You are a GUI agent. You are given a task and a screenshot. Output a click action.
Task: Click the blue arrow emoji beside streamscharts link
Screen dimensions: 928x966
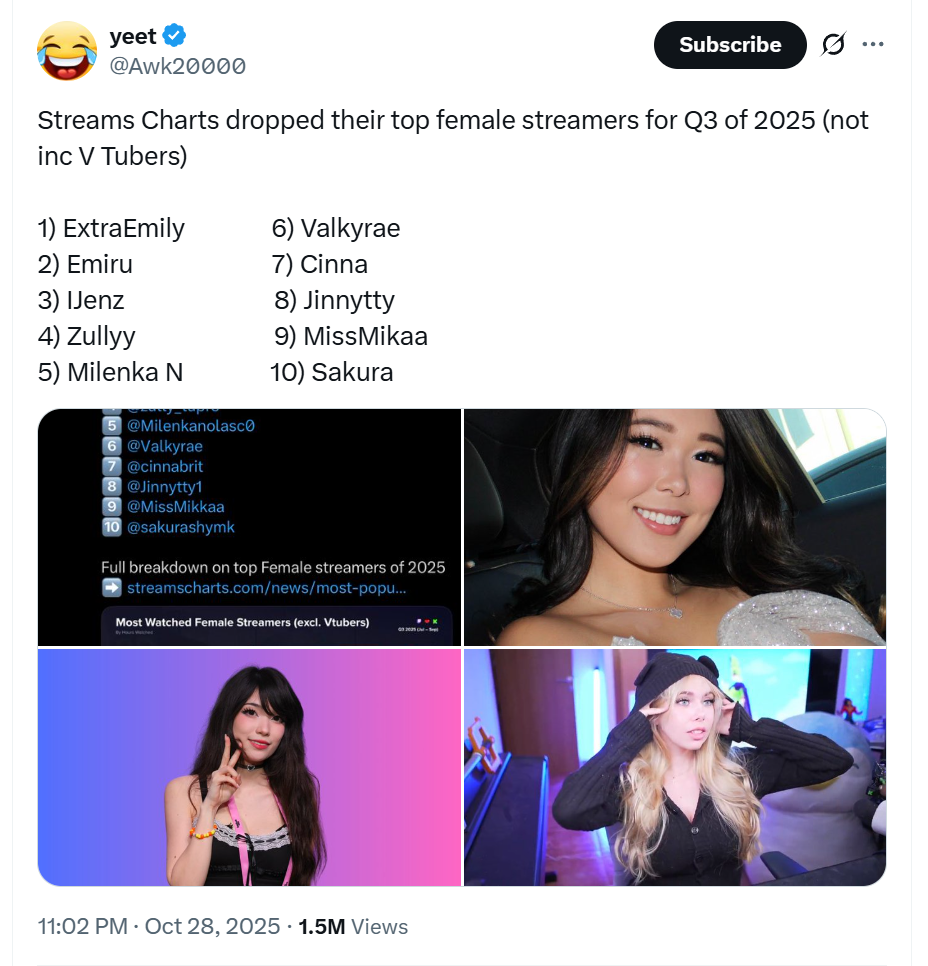point(112,588)
